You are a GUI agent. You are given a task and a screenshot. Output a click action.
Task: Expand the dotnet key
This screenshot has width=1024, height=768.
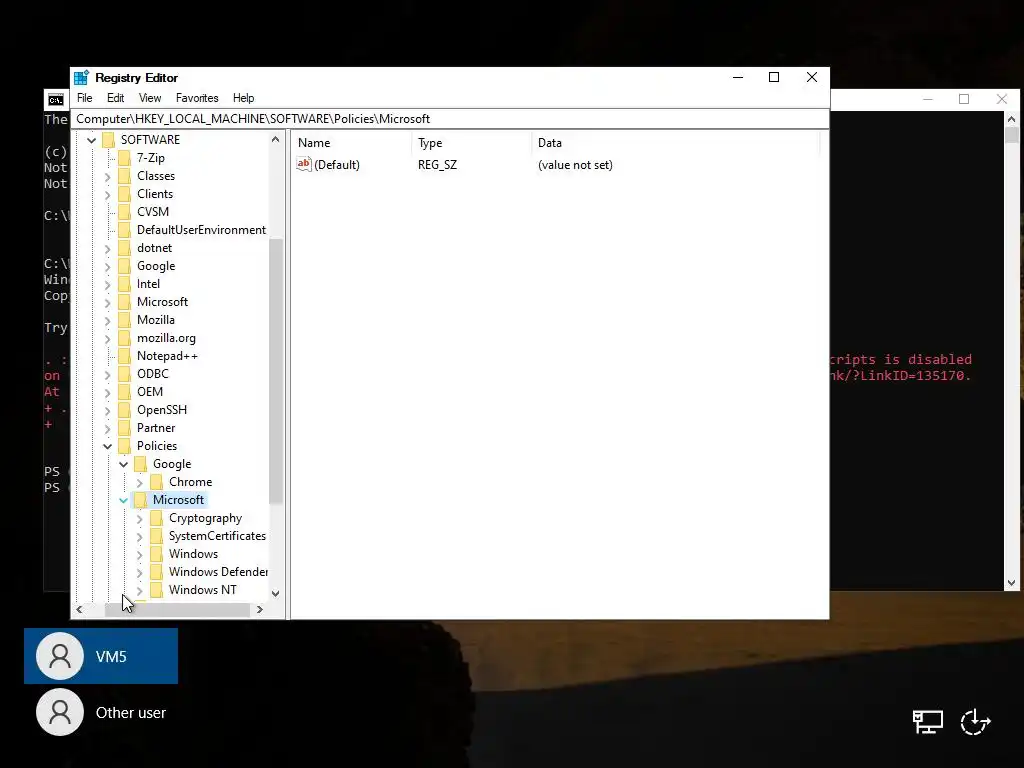point(108,248)
